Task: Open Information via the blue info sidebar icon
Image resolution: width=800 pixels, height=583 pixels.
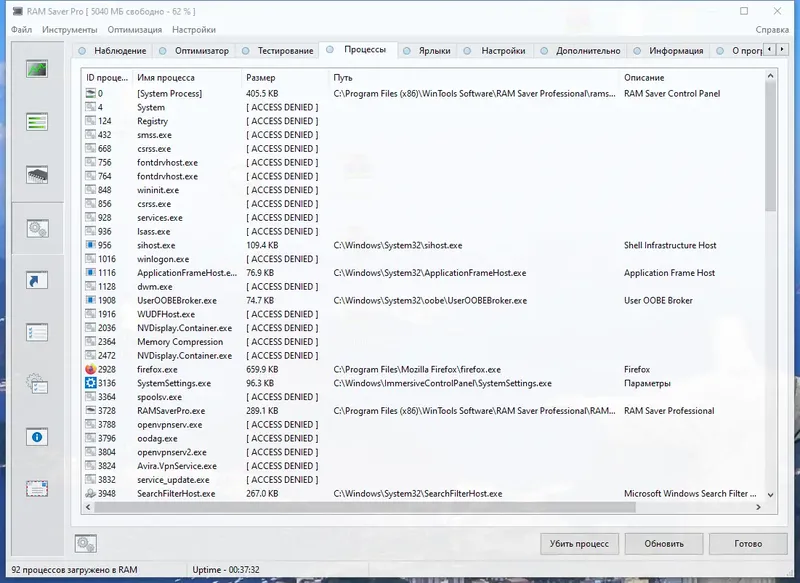Action: tap(37, 437)
